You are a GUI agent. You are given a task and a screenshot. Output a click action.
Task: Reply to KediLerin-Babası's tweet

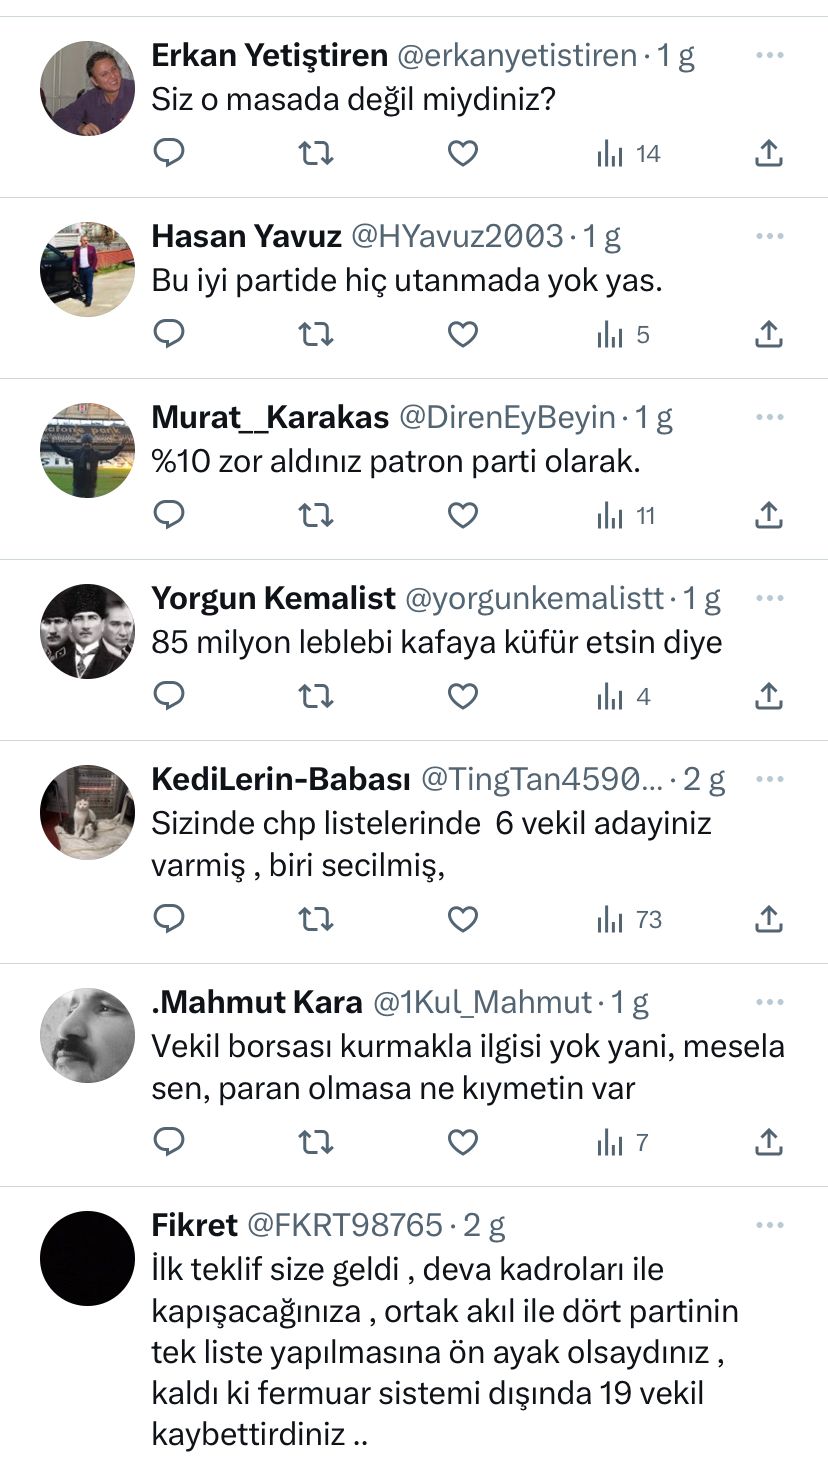coord(169,919)
